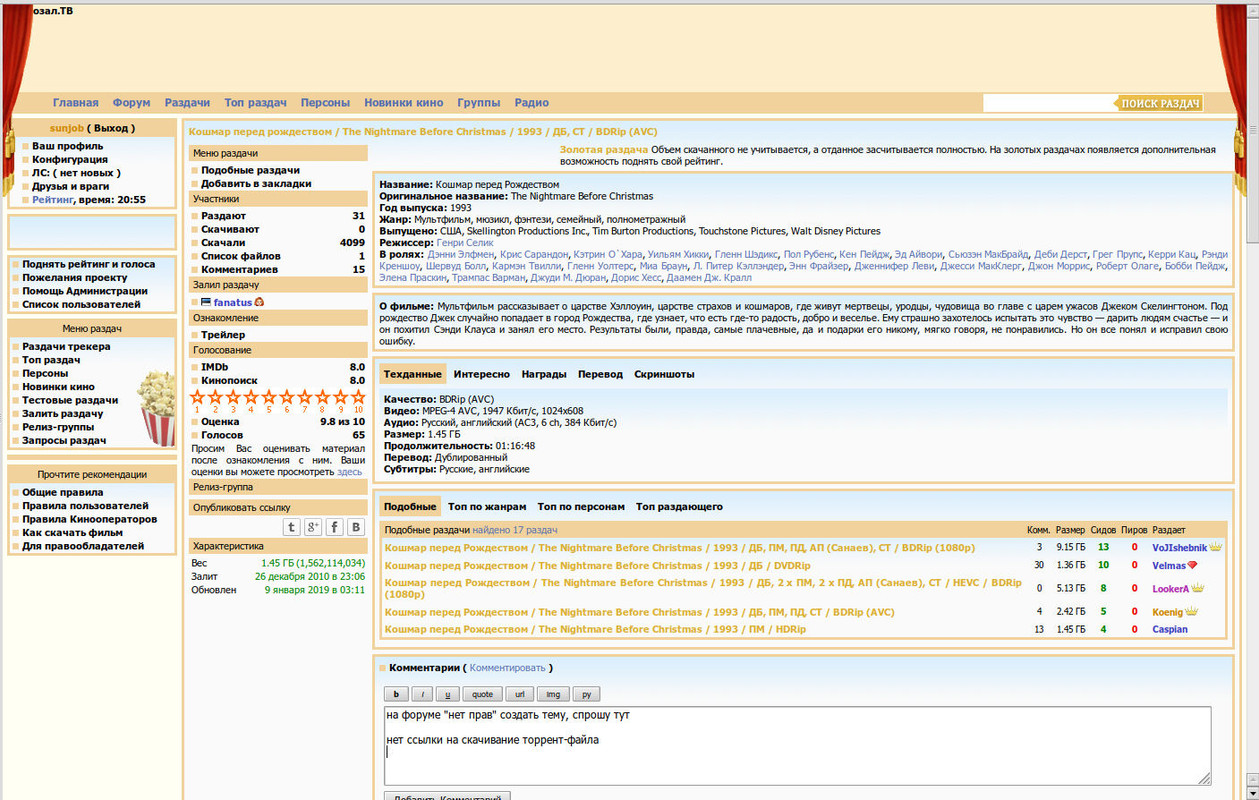Click the heart icon next to Velmas
Viewport: 1259px width, 800px height.
(x=1192, y=565)
